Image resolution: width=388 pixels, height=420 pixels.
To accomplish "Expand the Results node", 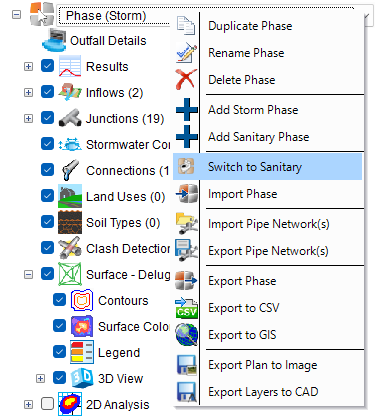I will tap(28, 66).
